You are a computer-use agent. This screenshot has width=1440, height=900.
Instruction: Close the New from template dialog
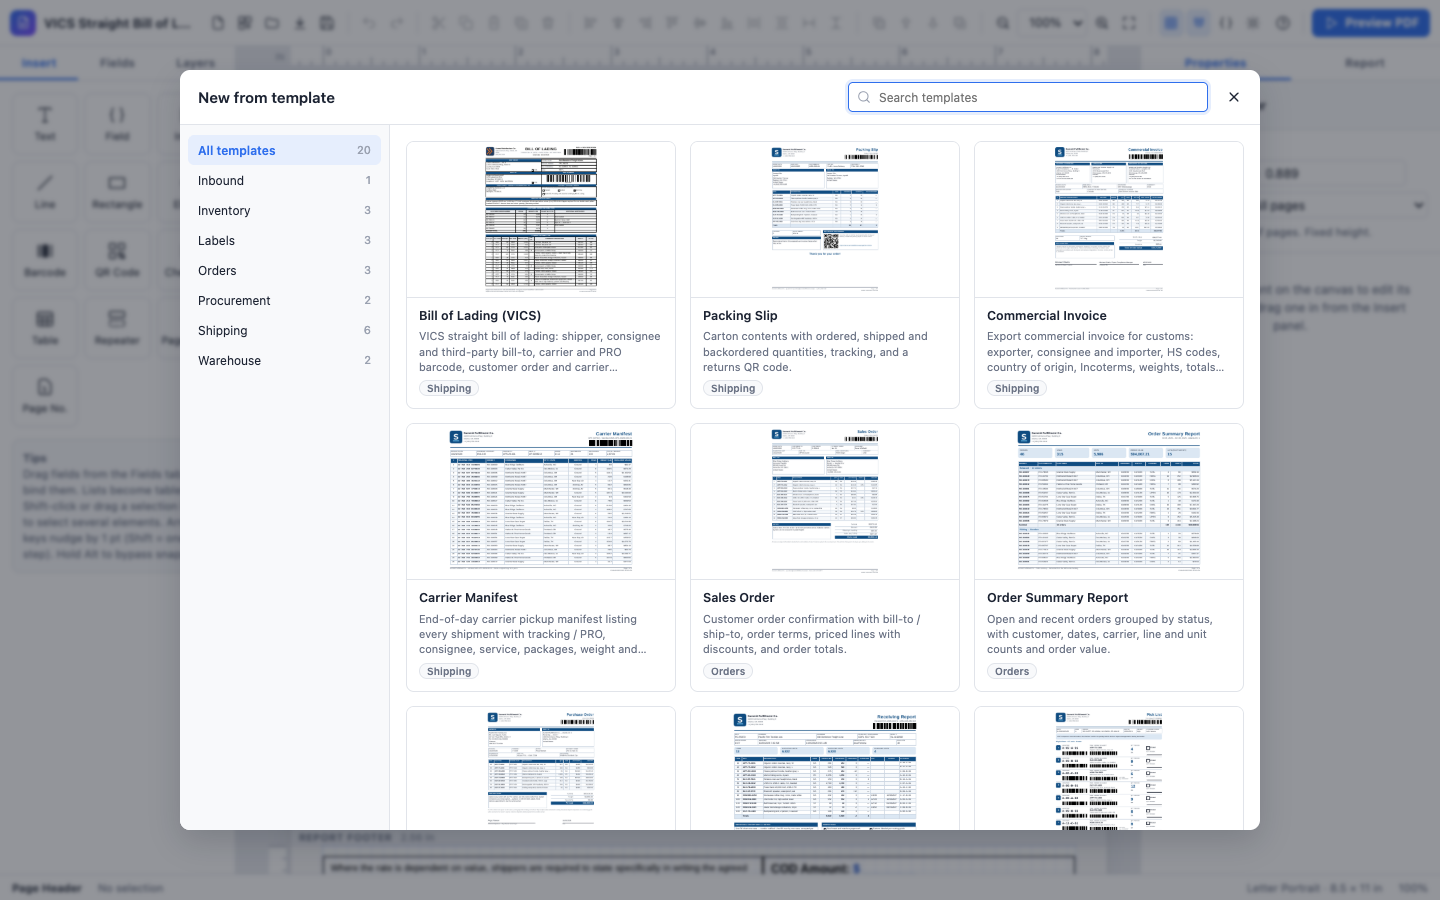click(1234, 97)
